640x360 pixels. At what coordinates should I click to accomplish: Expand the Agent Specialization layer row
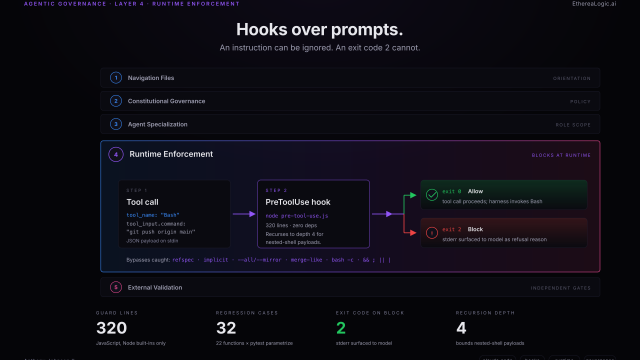(x=350, y=124)
